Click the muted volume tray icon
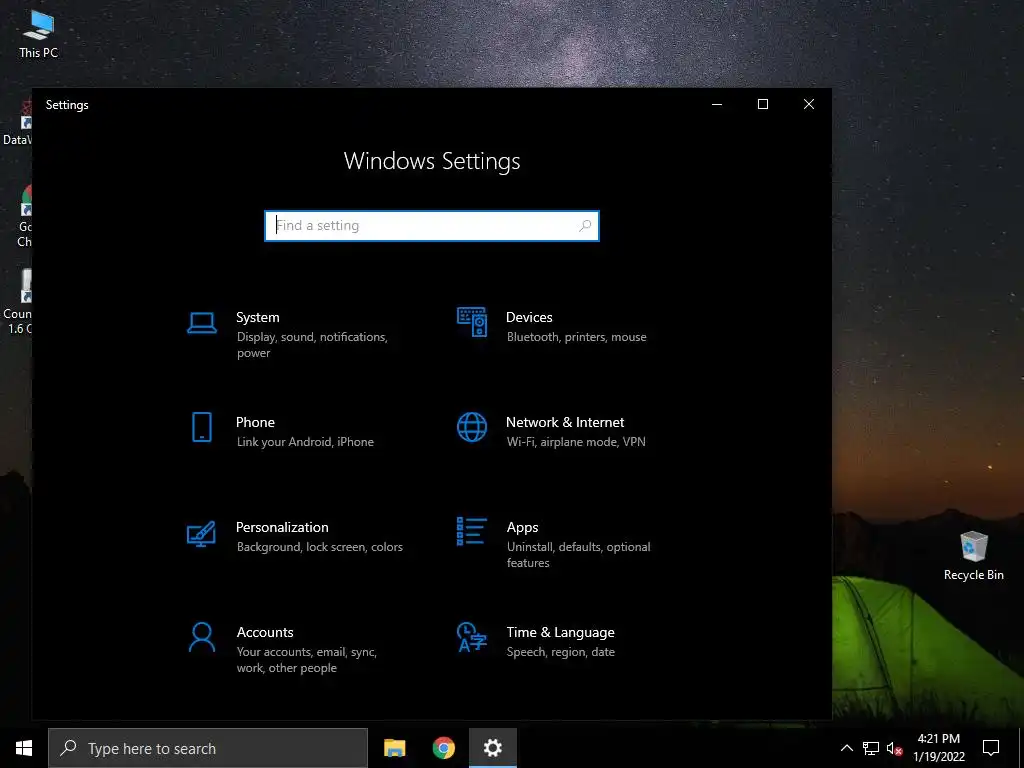This screenshot has height=768, width=1024. coord(894,748)
